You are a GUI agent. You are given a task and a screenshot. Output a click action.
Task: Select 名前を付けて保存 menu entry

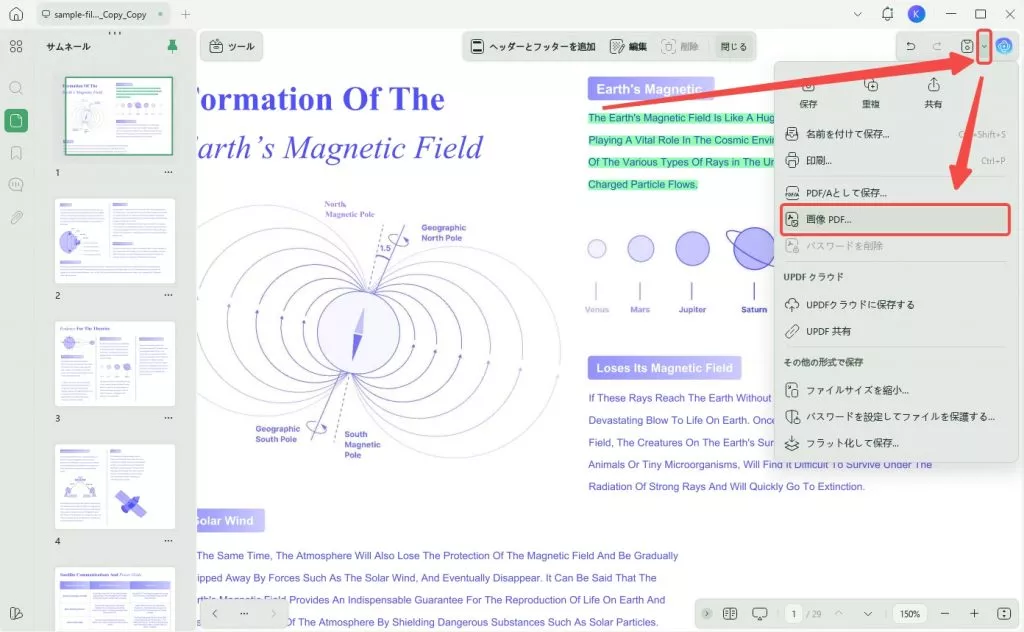point(895,134)
